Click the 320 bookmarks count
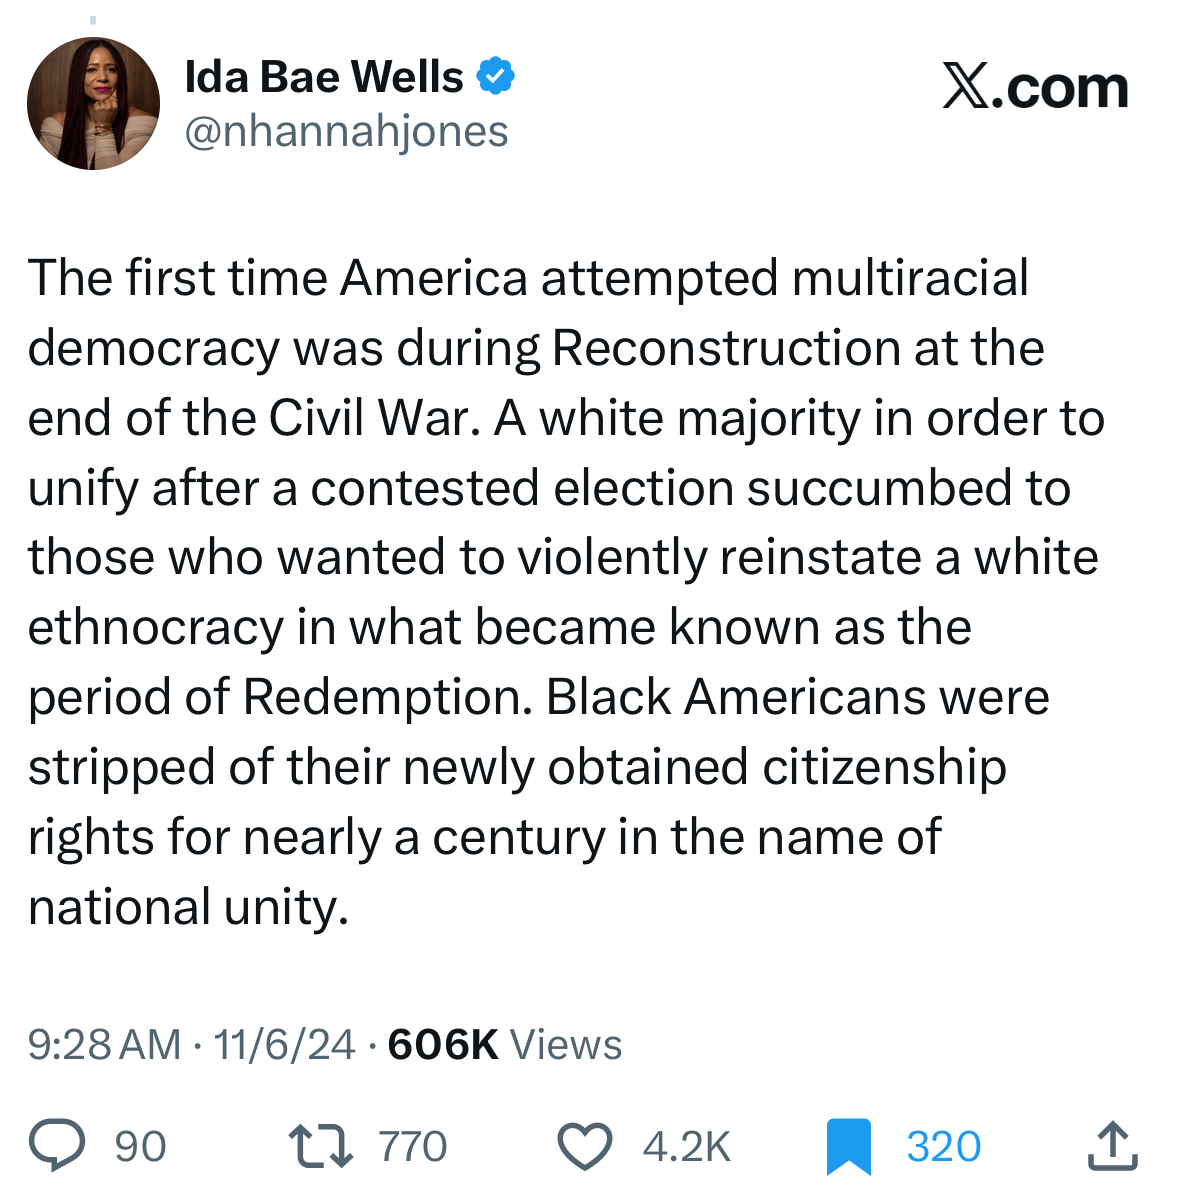 [x=943, y=1147]
